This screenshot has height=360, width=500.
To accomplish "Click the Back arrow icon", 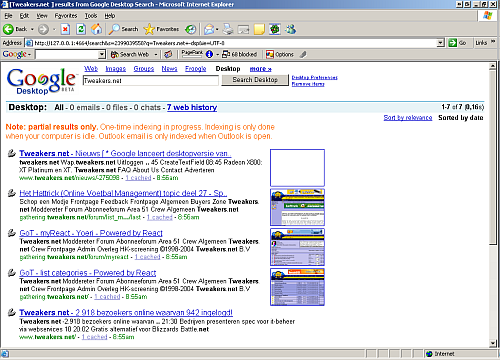I will (8, 29).
